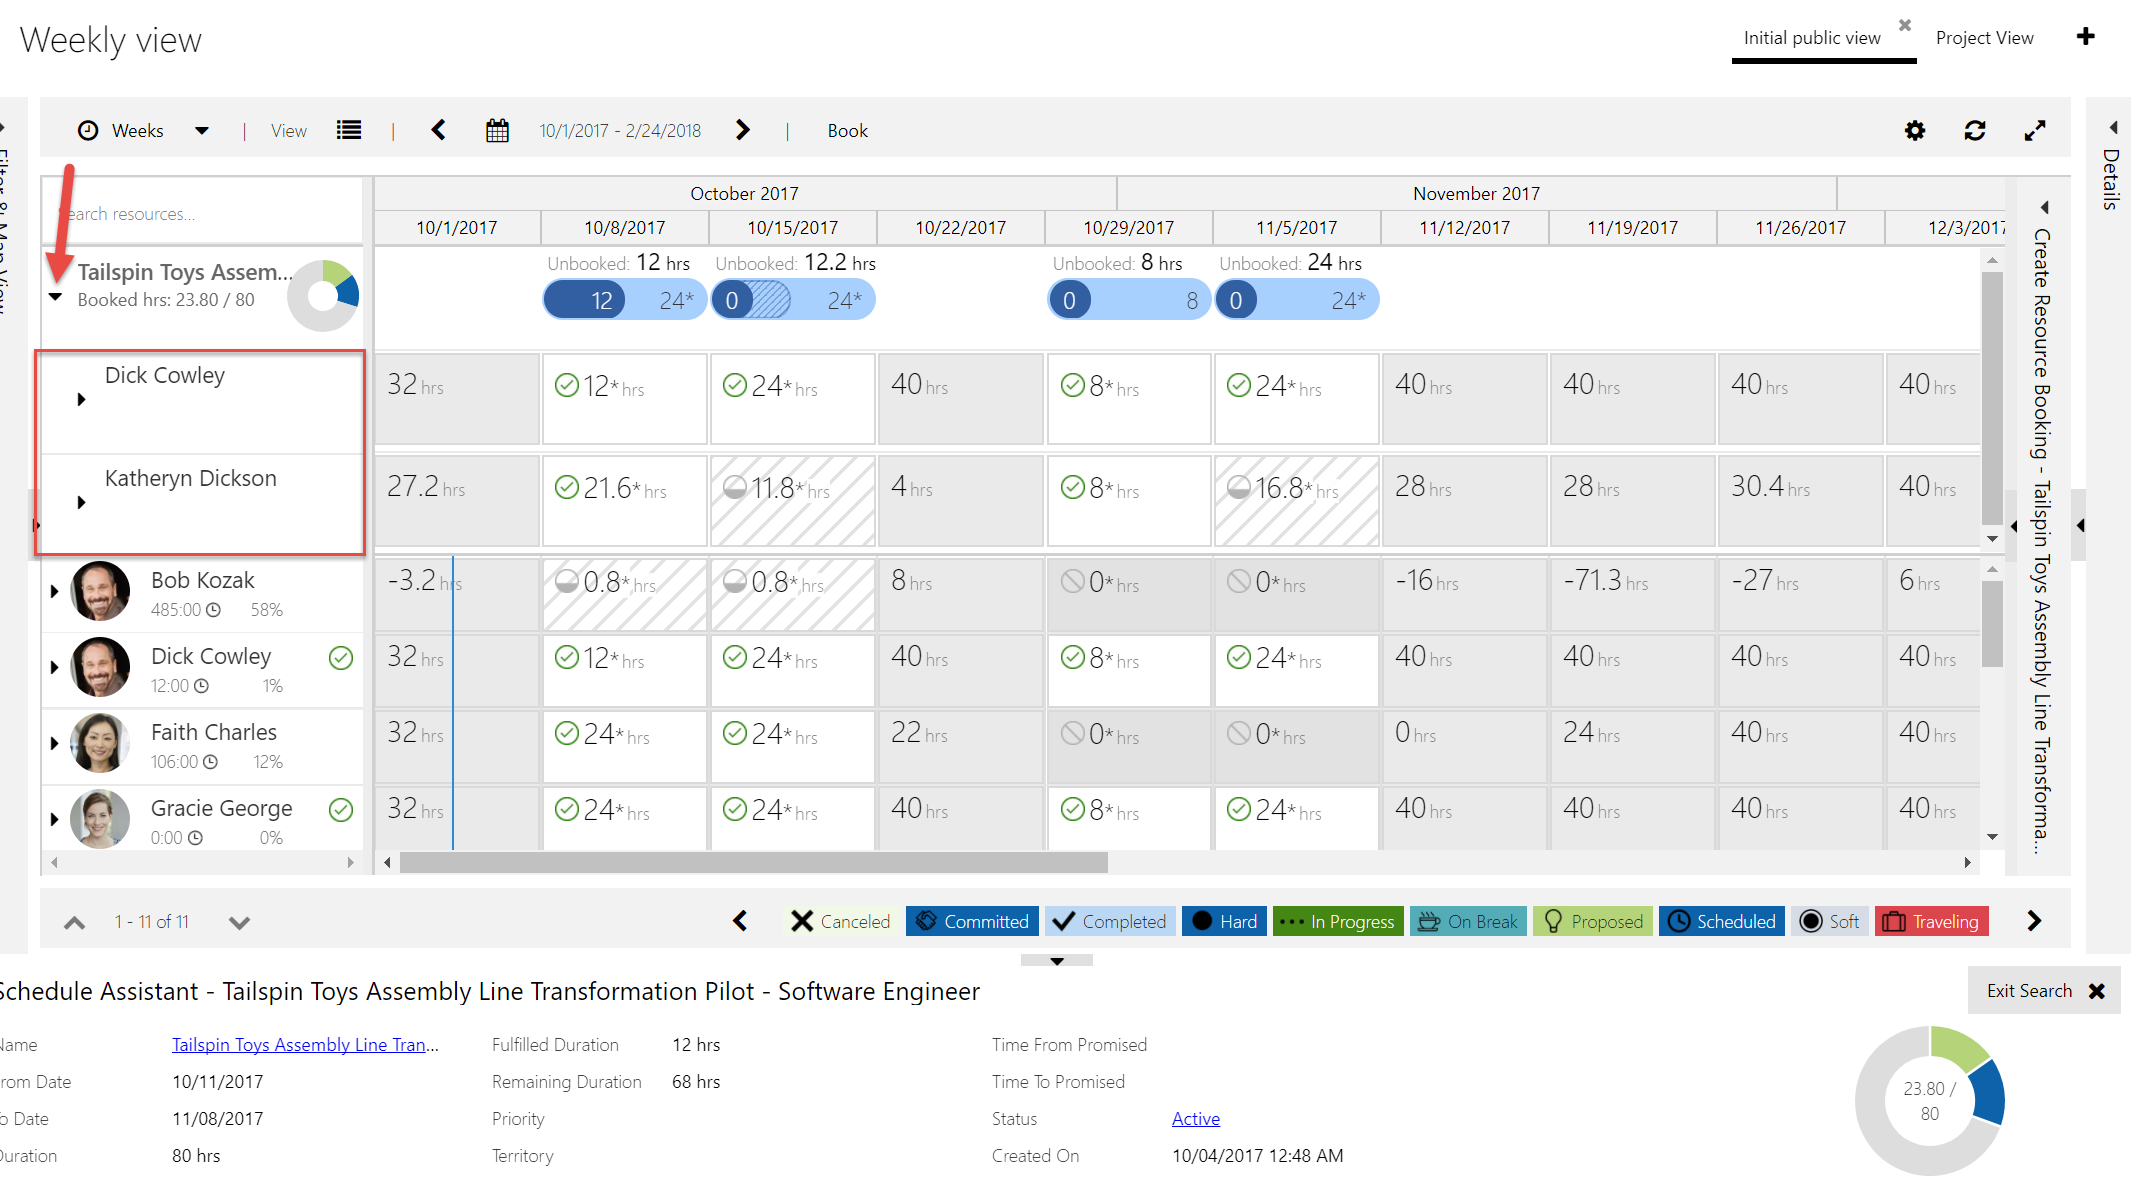The height and width of the screenshot is (1199, 2131).
Task: Click the Book button
Action: [x=847, y=131]
